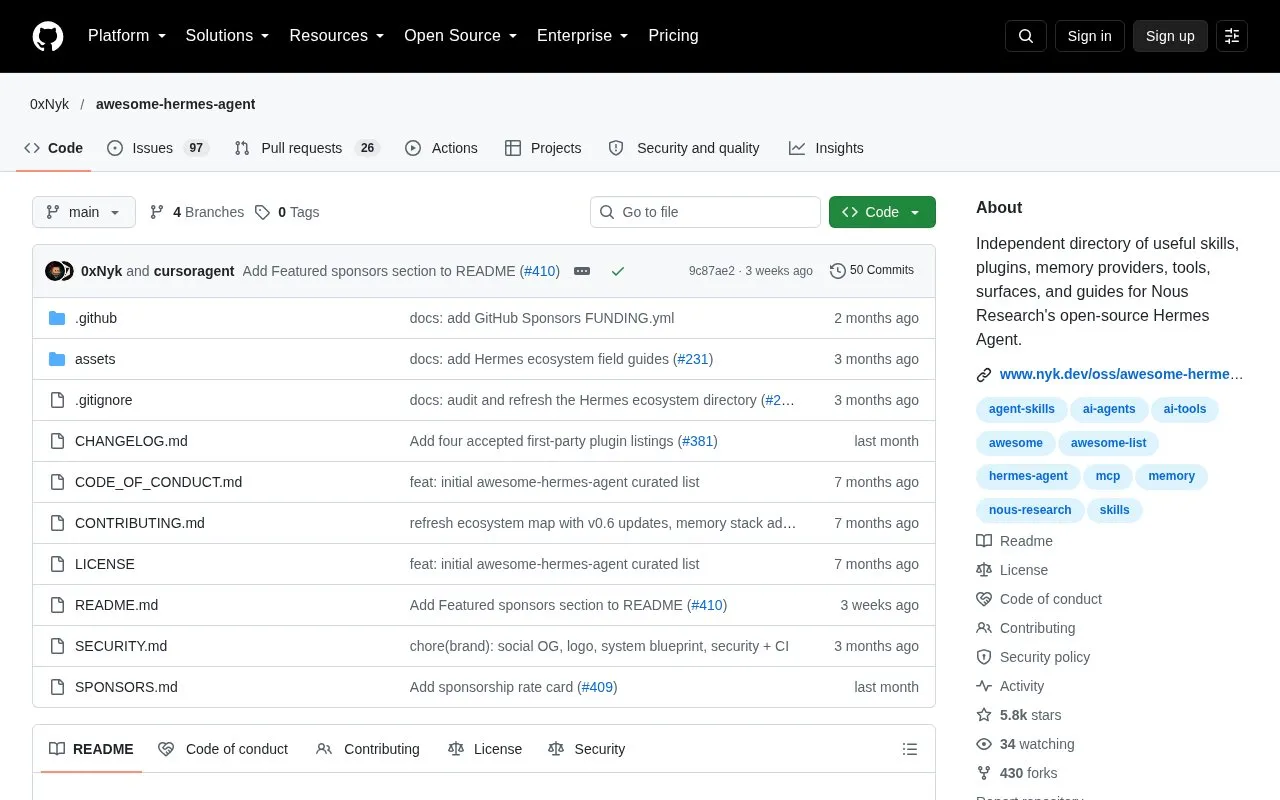
Task: Expand the Enterprise menu
Action: tap(583, 36)
